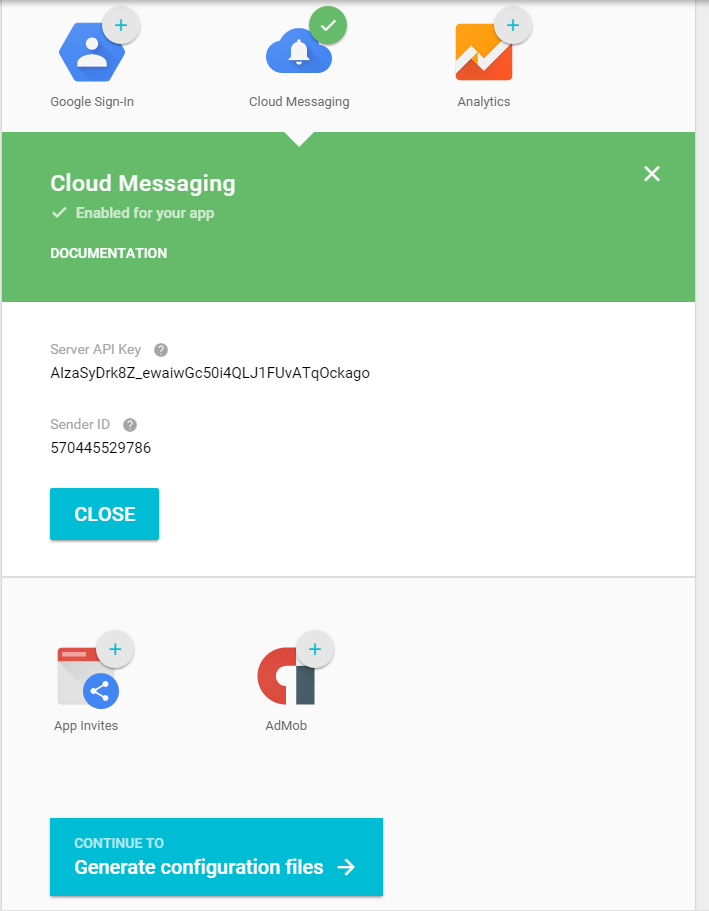This screenshot has width=709, height=911.
Task: Click the App Invites label
Action: [x=86, y=726]
